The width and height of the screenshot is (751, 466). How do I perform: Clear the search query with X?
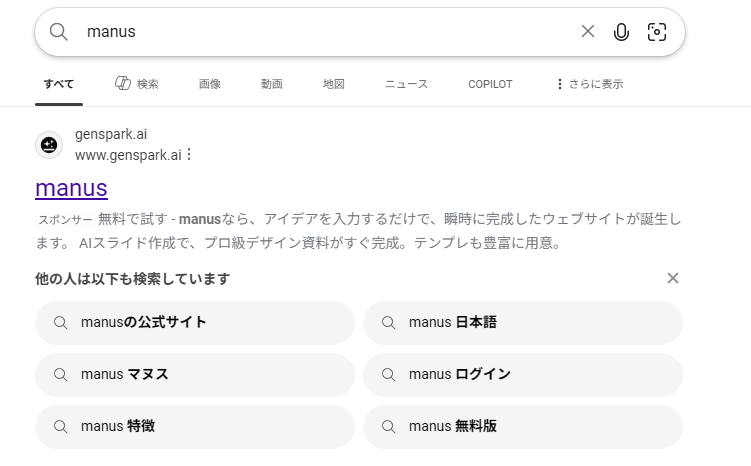[x=588, y=32]
